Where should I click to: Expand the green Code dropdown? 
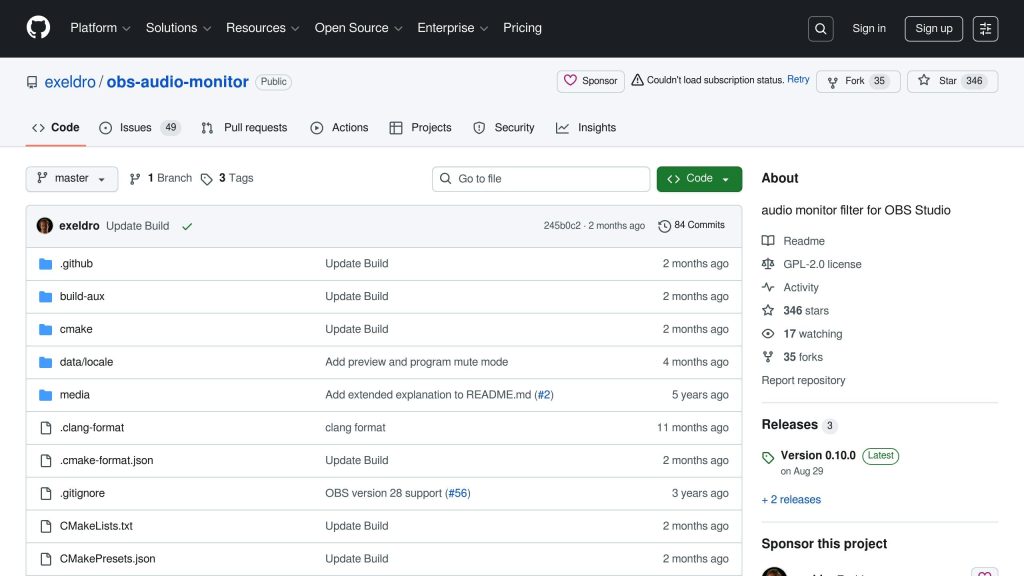pyautogui.click(x=698, y=178)
